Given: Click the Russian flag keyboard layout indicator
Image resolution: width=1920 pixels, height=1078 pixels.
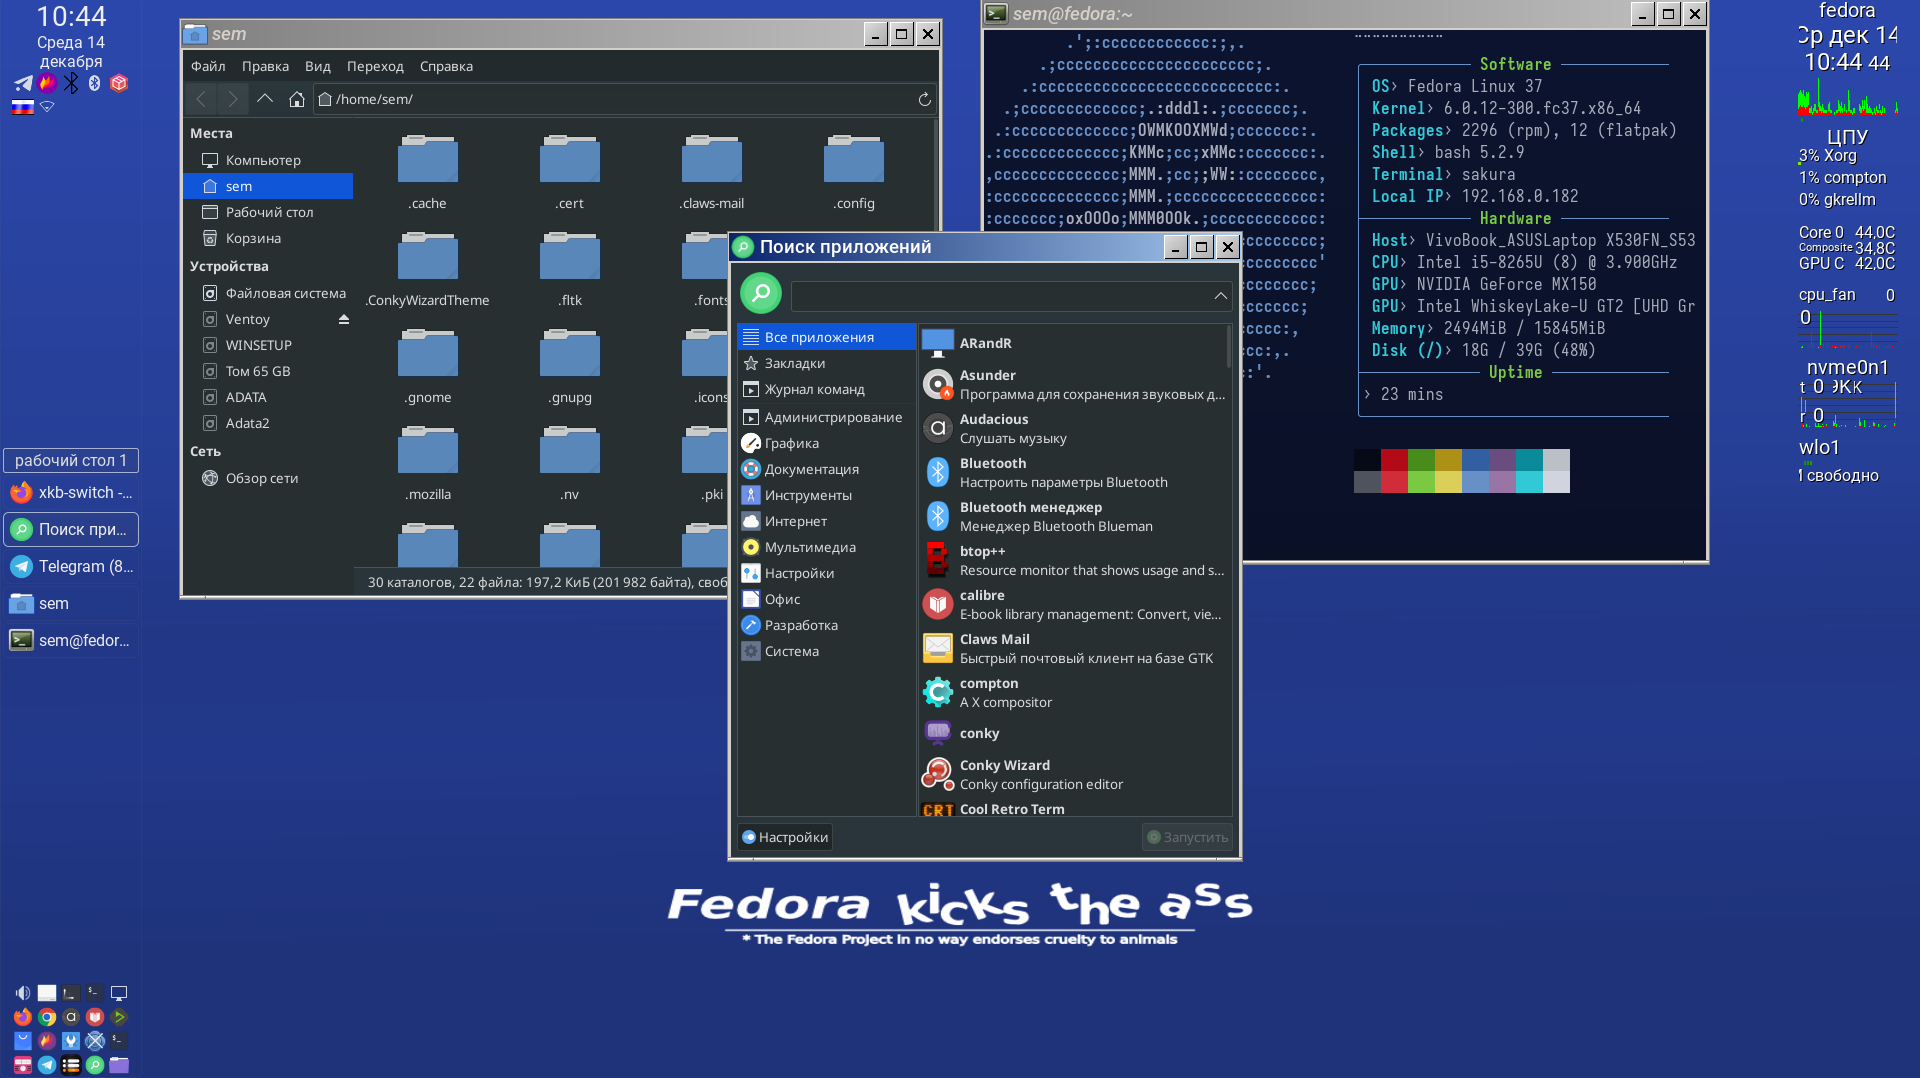Looking at the screenshot, I should pos(22,107).
